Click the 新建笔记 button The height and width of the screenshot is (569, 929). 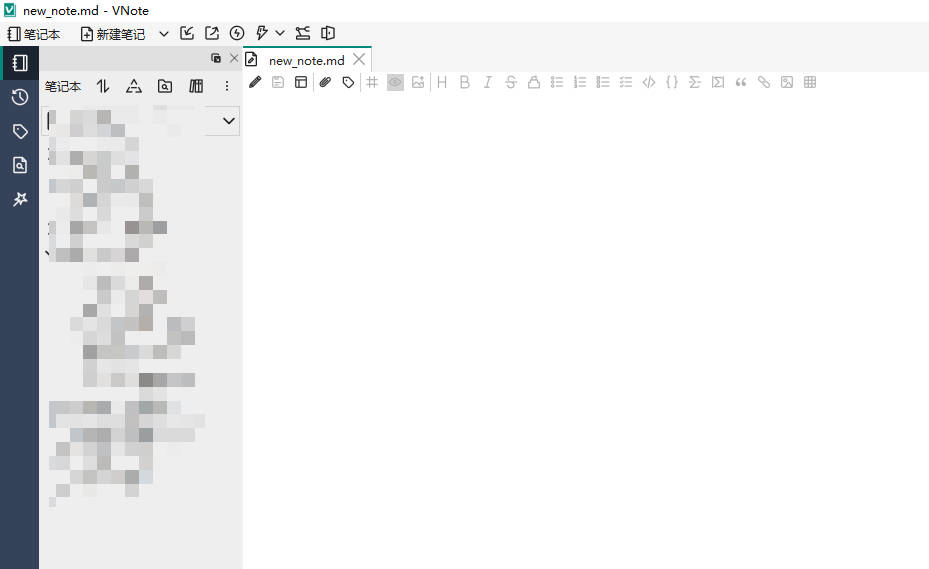(x=112, y=33)
